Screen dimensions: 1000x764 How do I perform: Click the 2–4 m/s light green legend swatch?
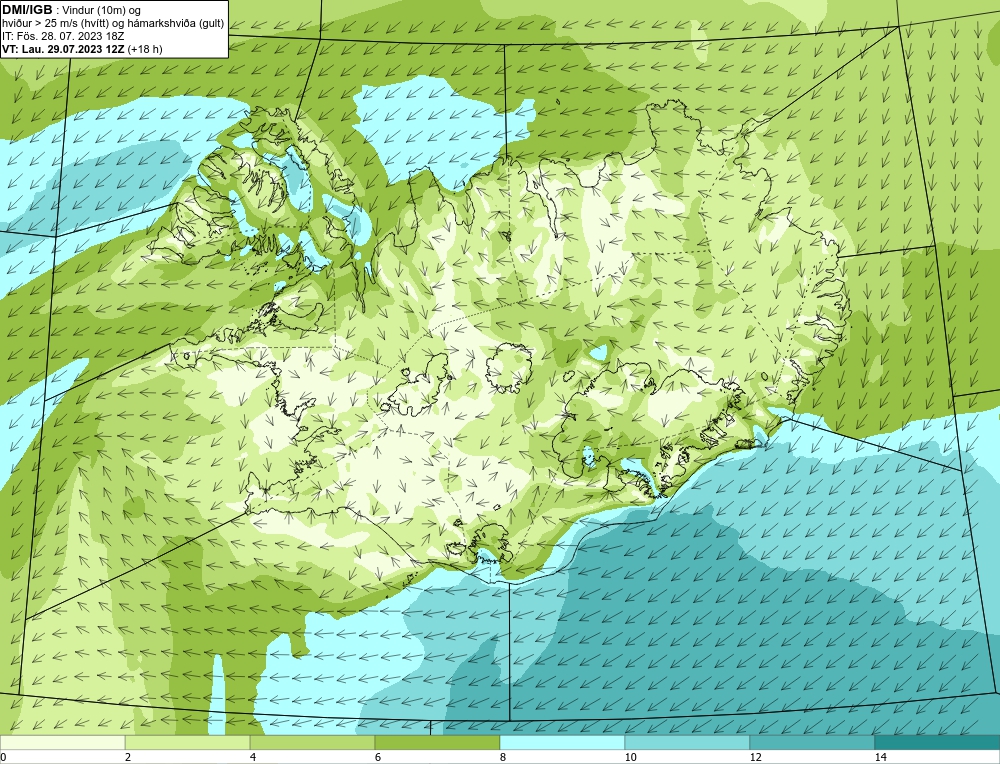point(188,743)
